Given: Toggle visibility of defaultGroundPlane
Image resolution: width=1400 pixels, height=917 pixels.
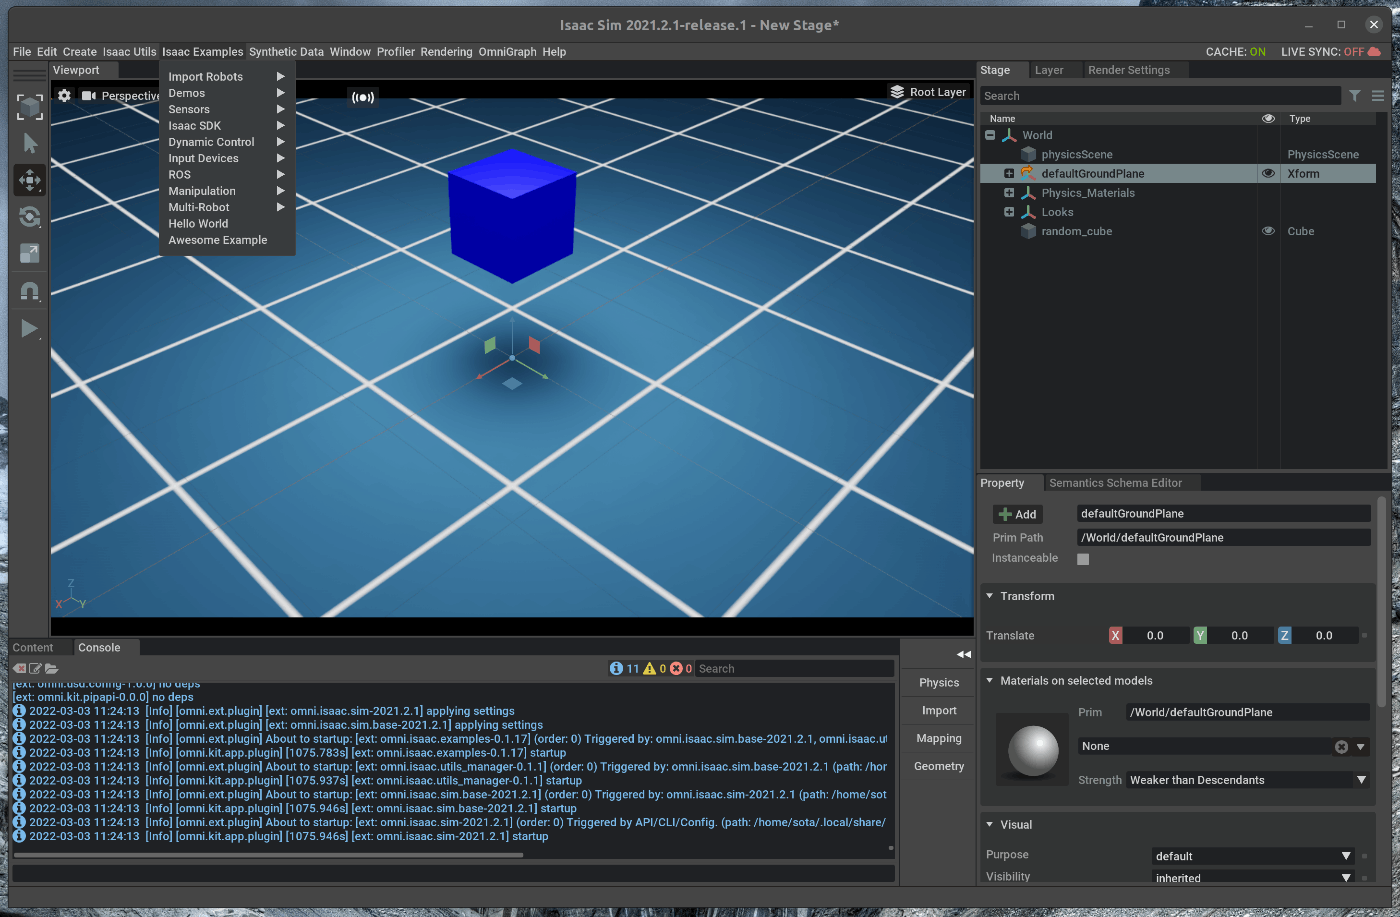Looking at the screenshot, I should [x=1268, y=173].
